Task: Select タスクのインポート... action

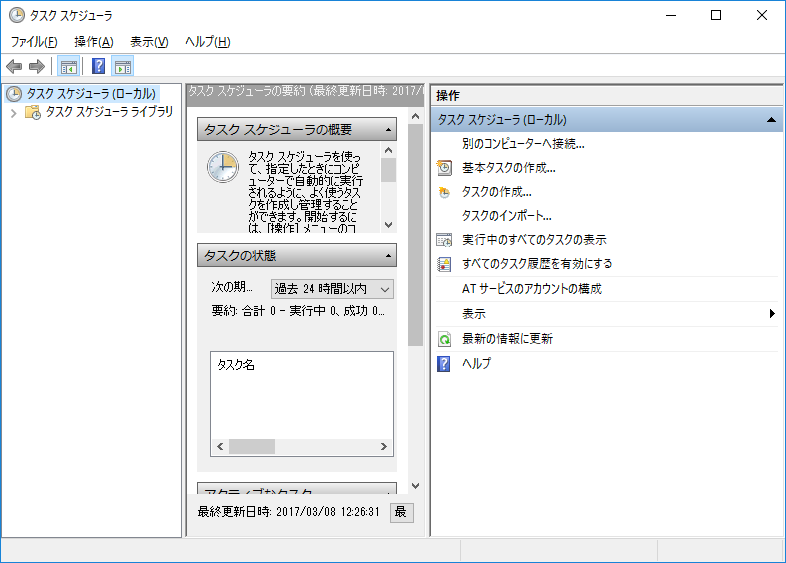Action: click(507, 216)
